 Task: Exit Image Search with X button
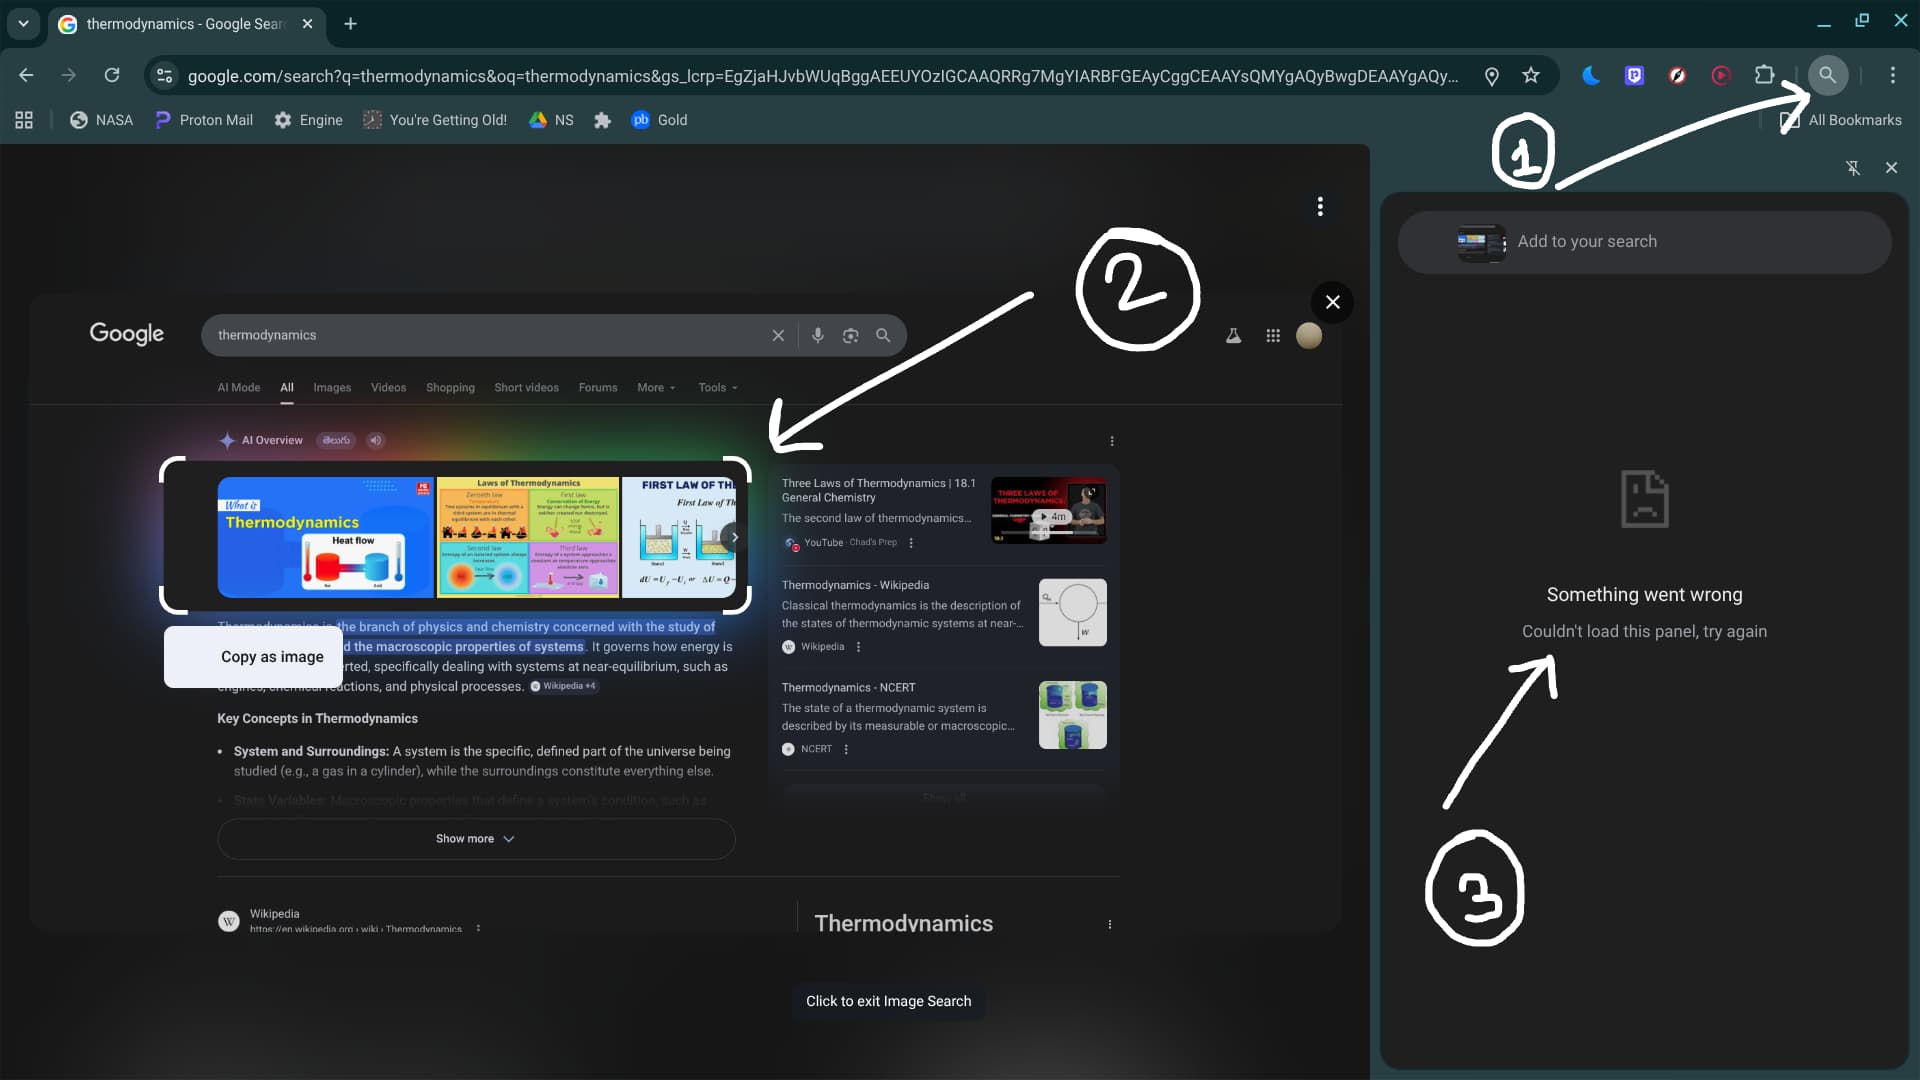point(1332,302)
